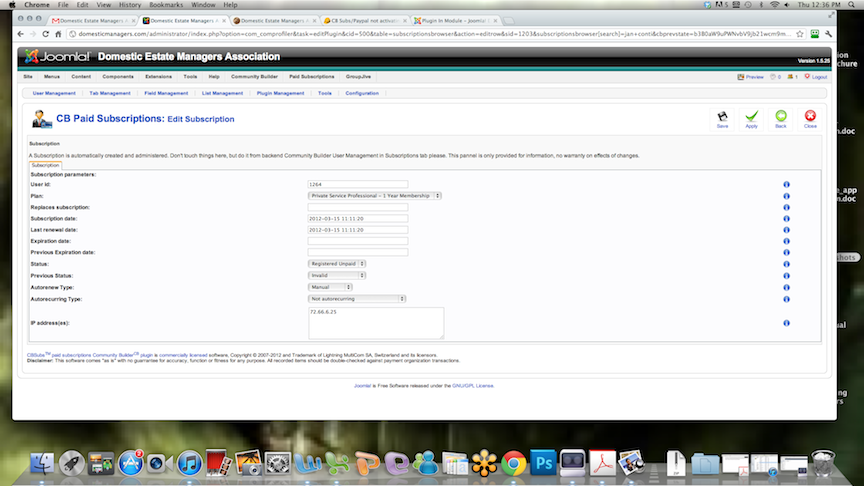This screenshot has height=486, width=864.
Task: Open the Community Builder menu
Action: pyautogui.click(x=254, y=77)
